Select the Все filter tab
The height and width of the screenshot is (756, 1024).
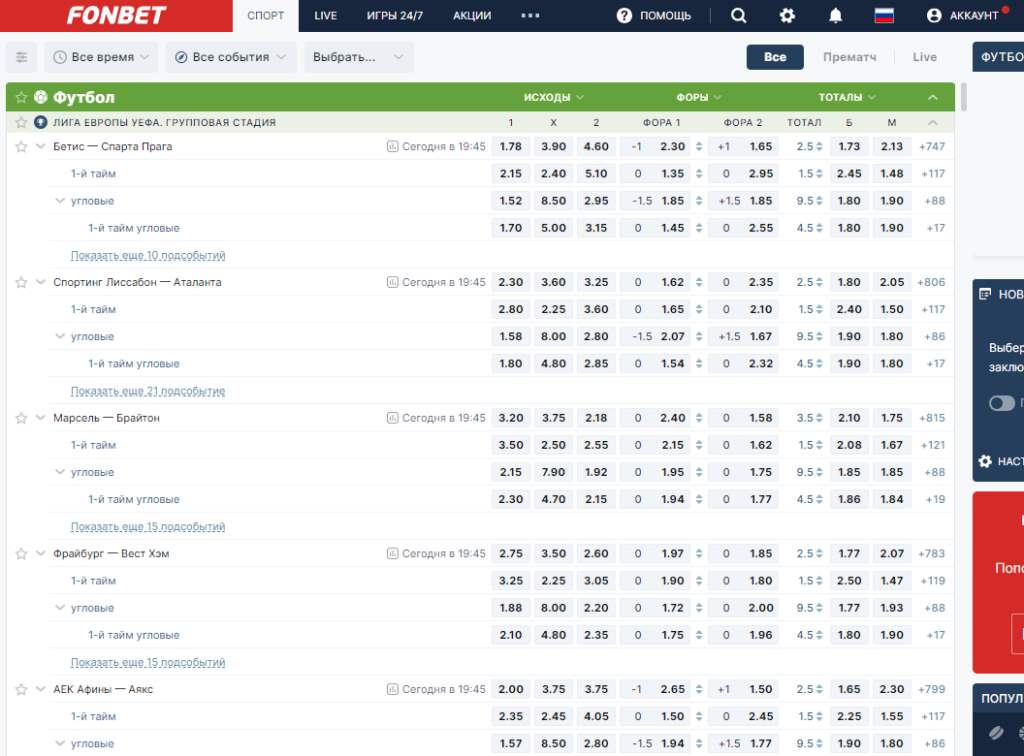click(775, 57)
